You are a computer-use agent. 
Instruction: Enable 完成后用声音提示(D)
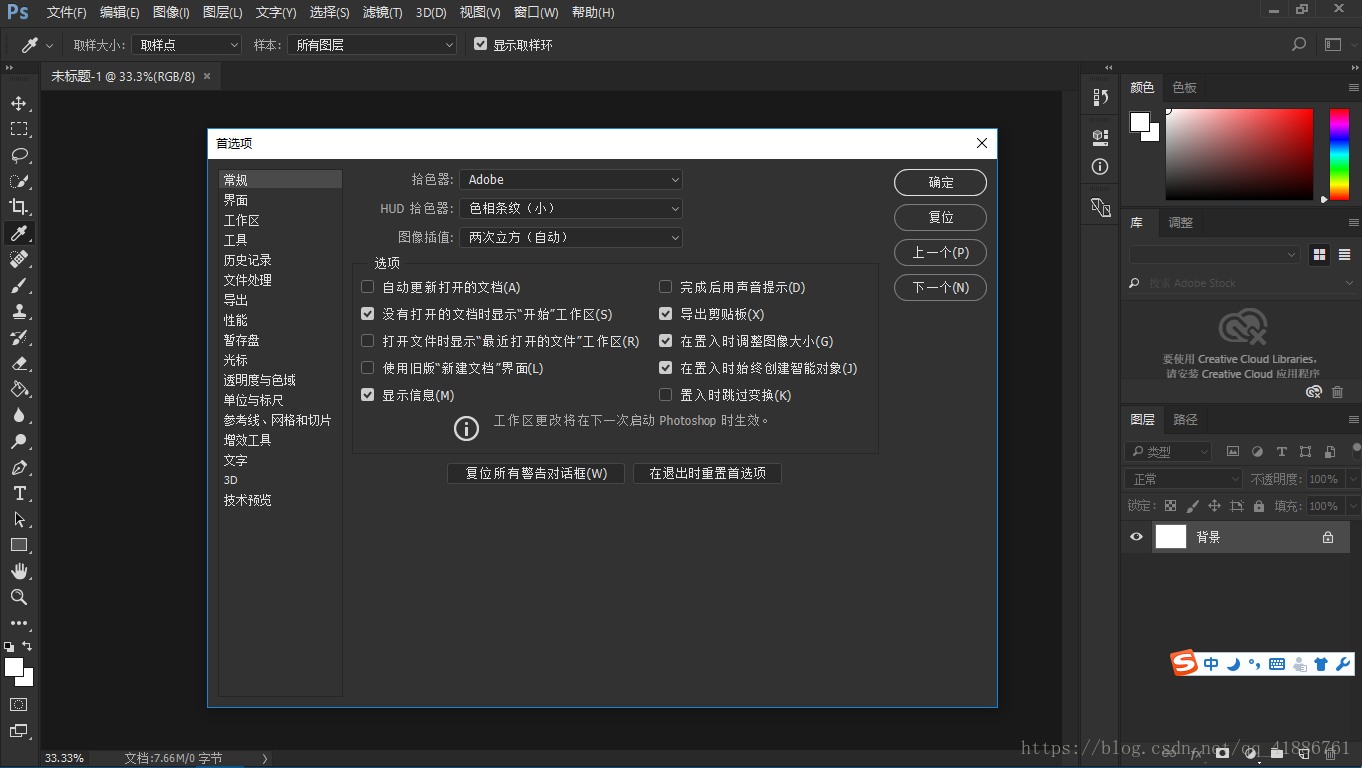coord(666,287)
